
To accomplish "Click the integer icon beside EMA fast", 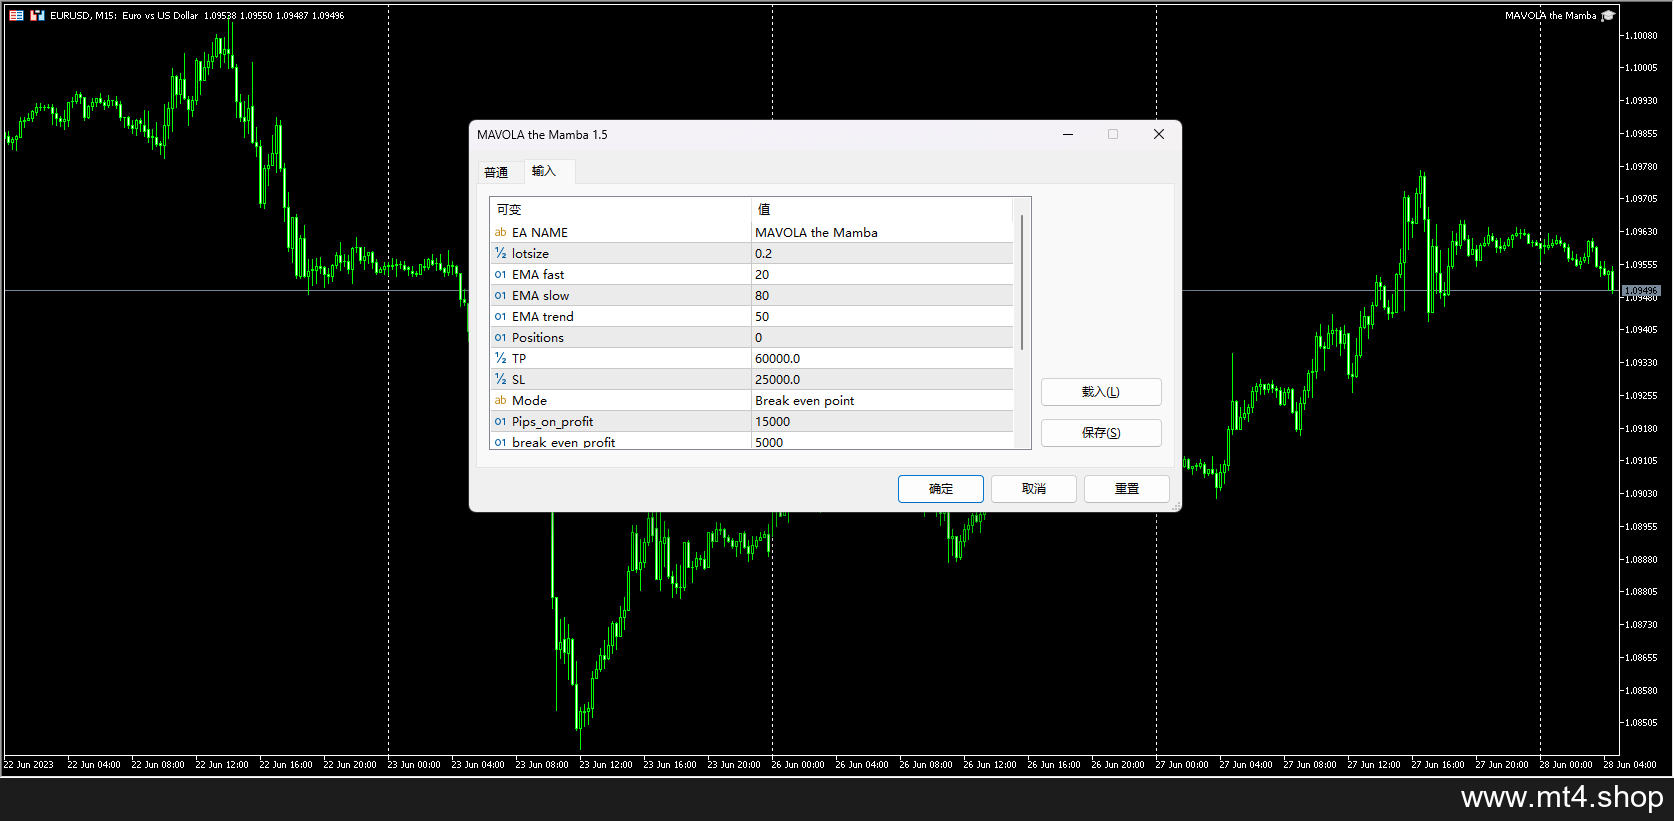I will click(x=500, y=275).
